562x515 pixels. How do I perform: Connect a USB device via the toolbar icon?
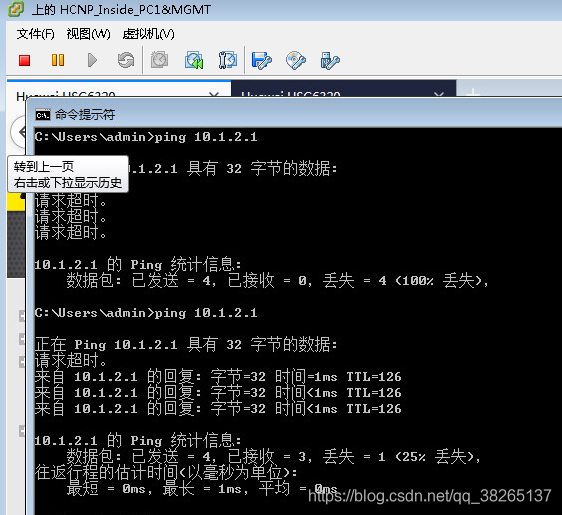point(330,60)
